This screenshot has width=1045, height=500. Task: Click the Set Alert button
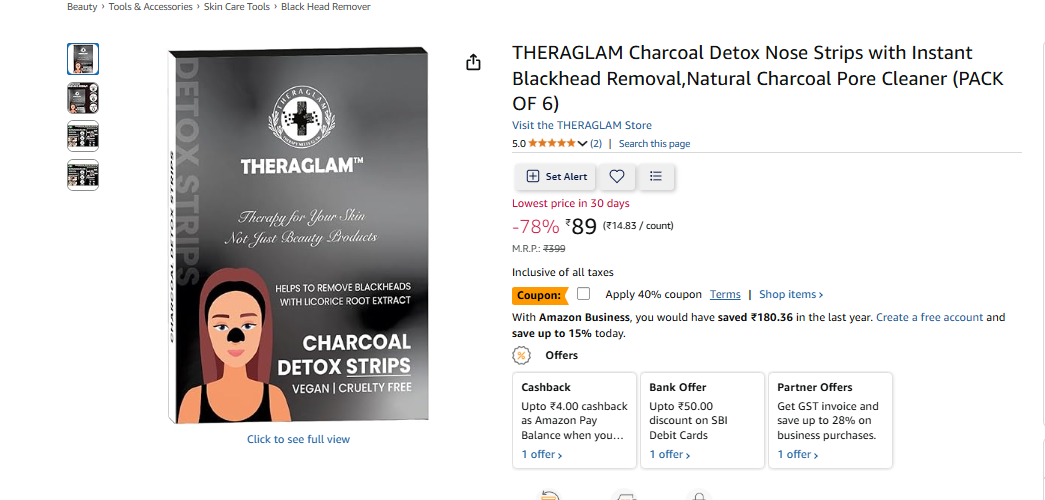(x=556, y=177)
